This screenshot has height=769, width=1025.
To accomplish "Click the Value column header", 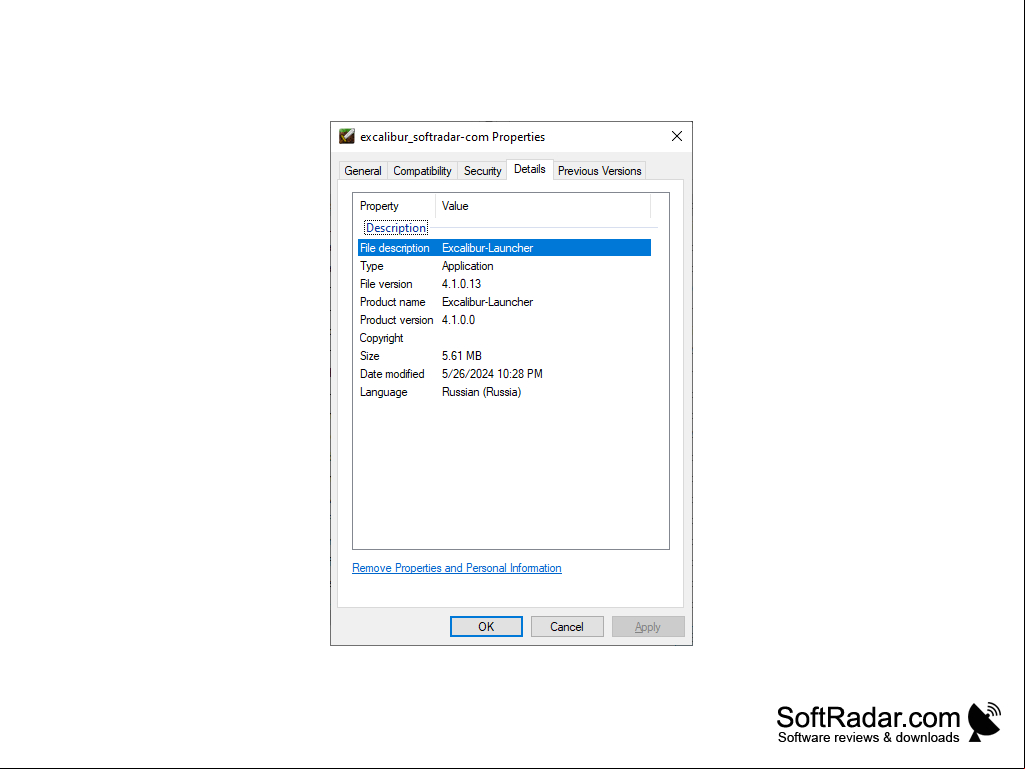I will [x=543, y=206].
